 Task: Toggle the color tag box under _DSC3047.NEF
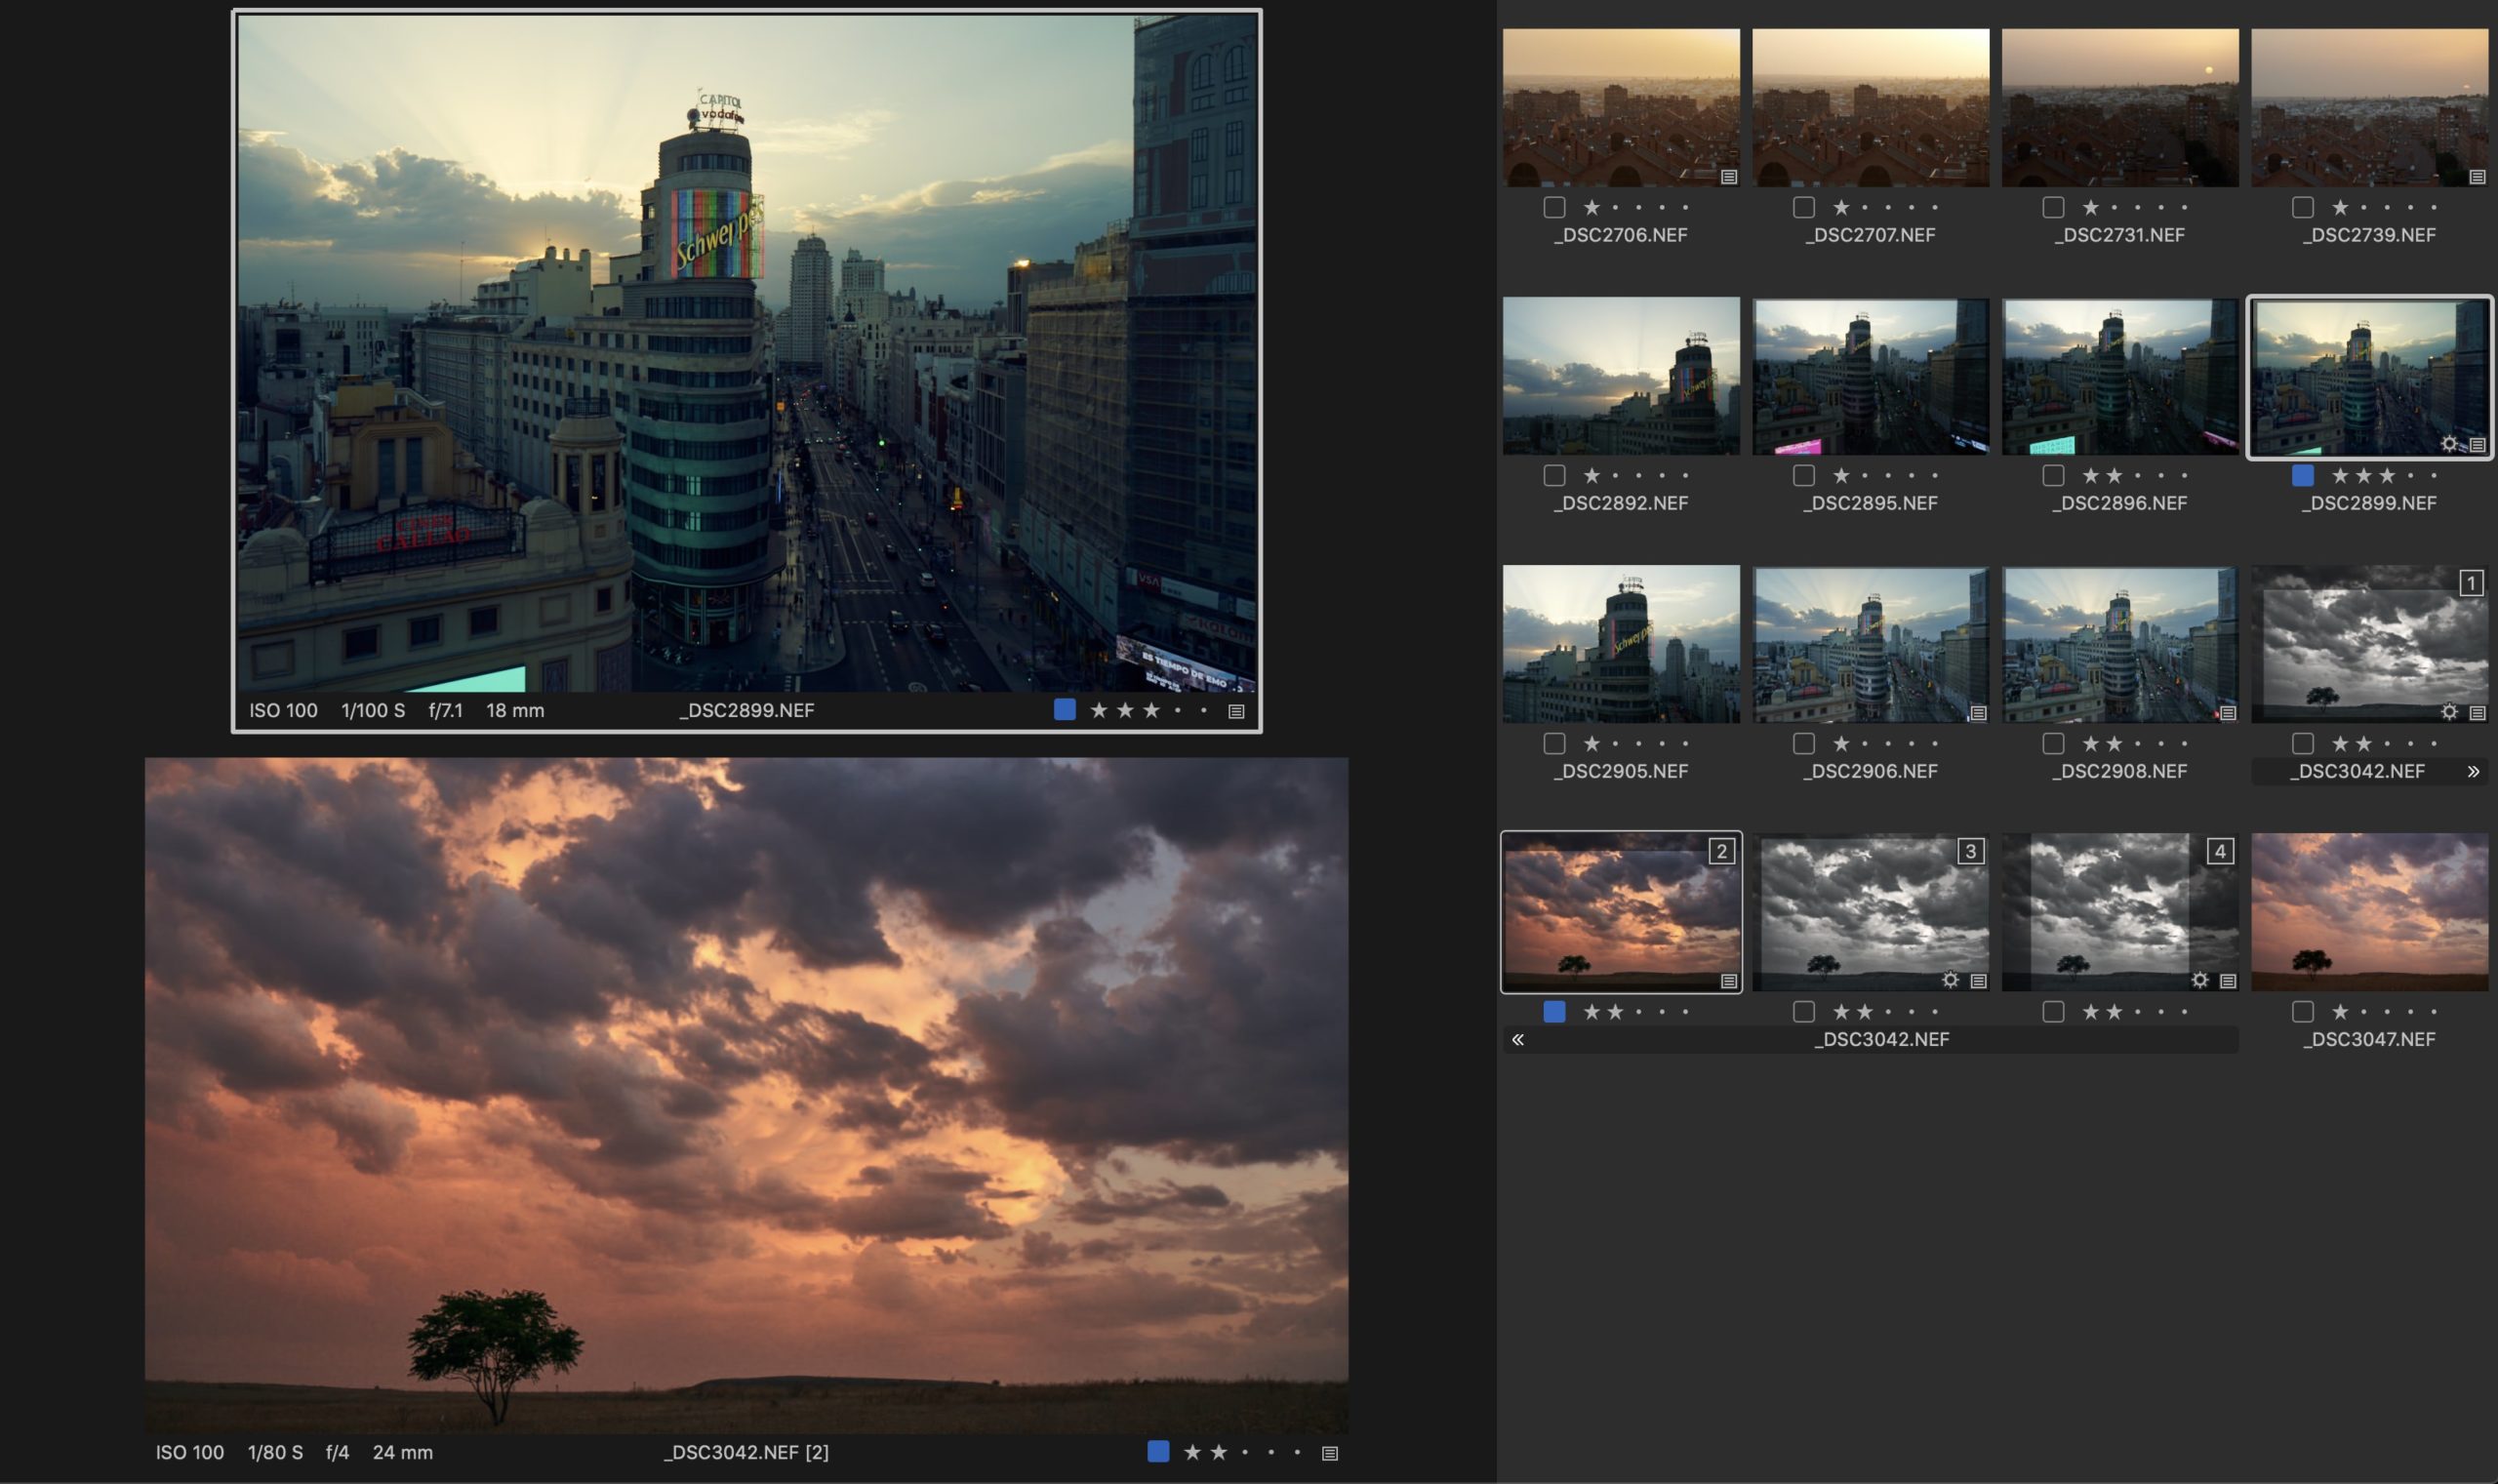coord(2303,1011)
